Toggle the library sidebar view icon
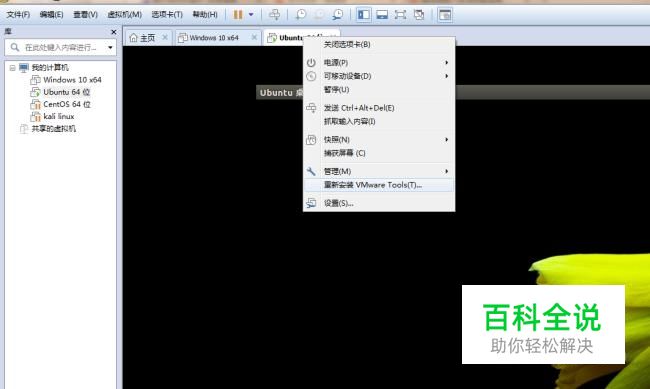The image size is (650, 389). 364,15
